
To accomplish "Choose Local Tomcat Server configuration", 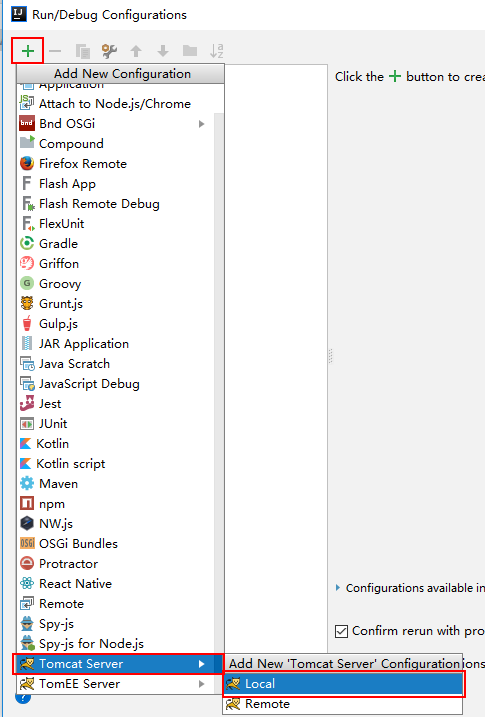I will coord(343,684).
